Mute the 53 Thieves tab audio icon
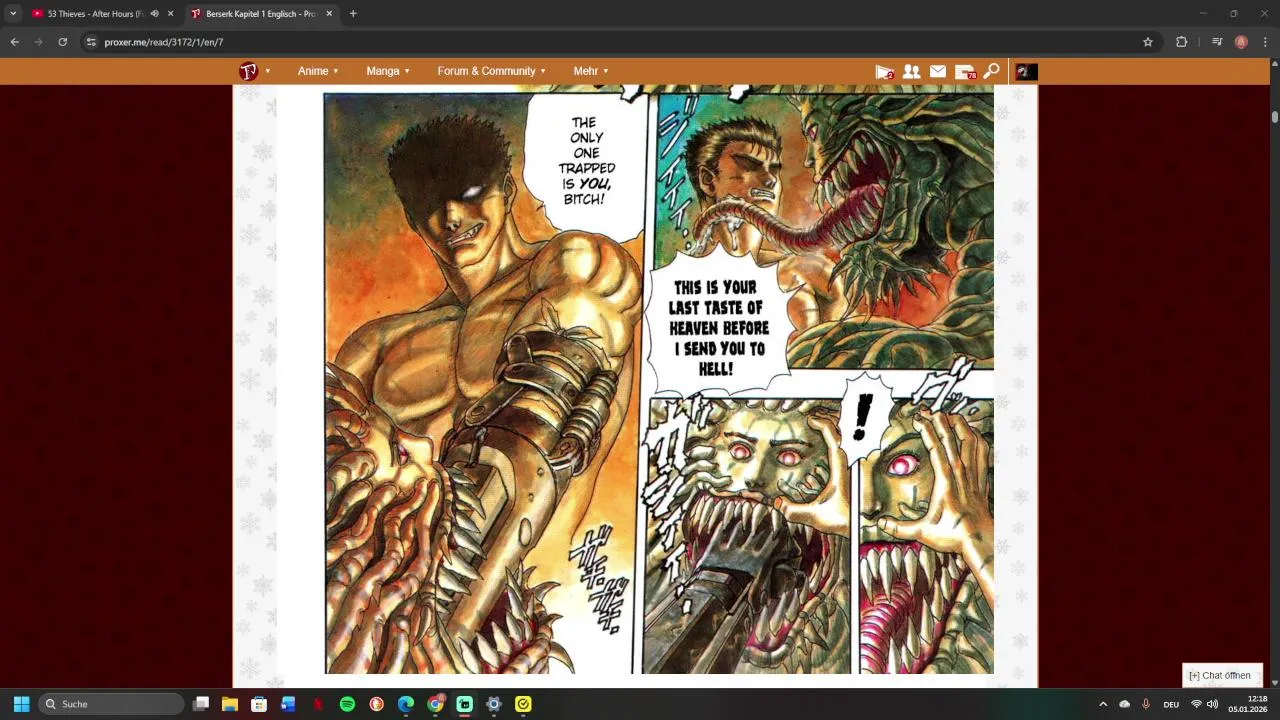Screen dimensions: 1280x720 (154, 14)
